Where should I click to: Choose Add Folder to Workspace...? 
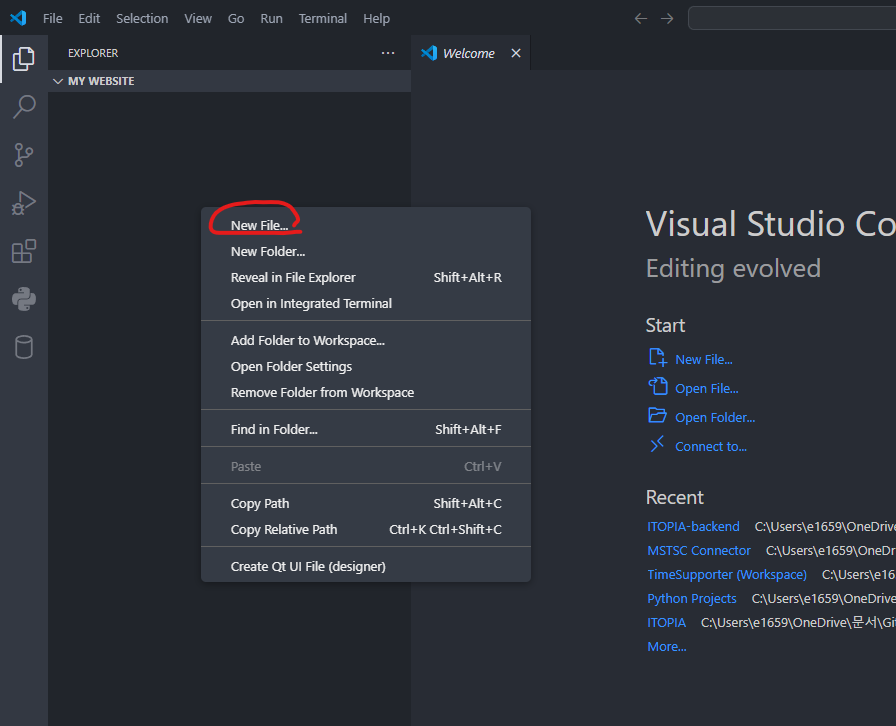pos(366,341)
